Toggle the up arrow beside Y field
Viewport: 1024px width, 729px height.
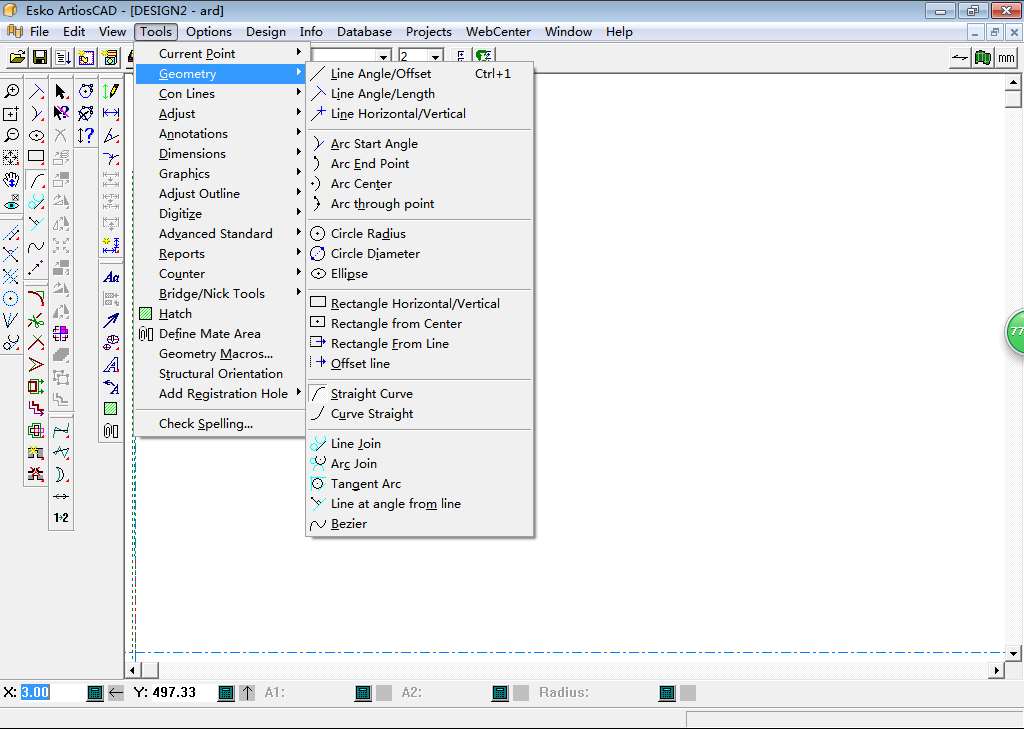247,692
